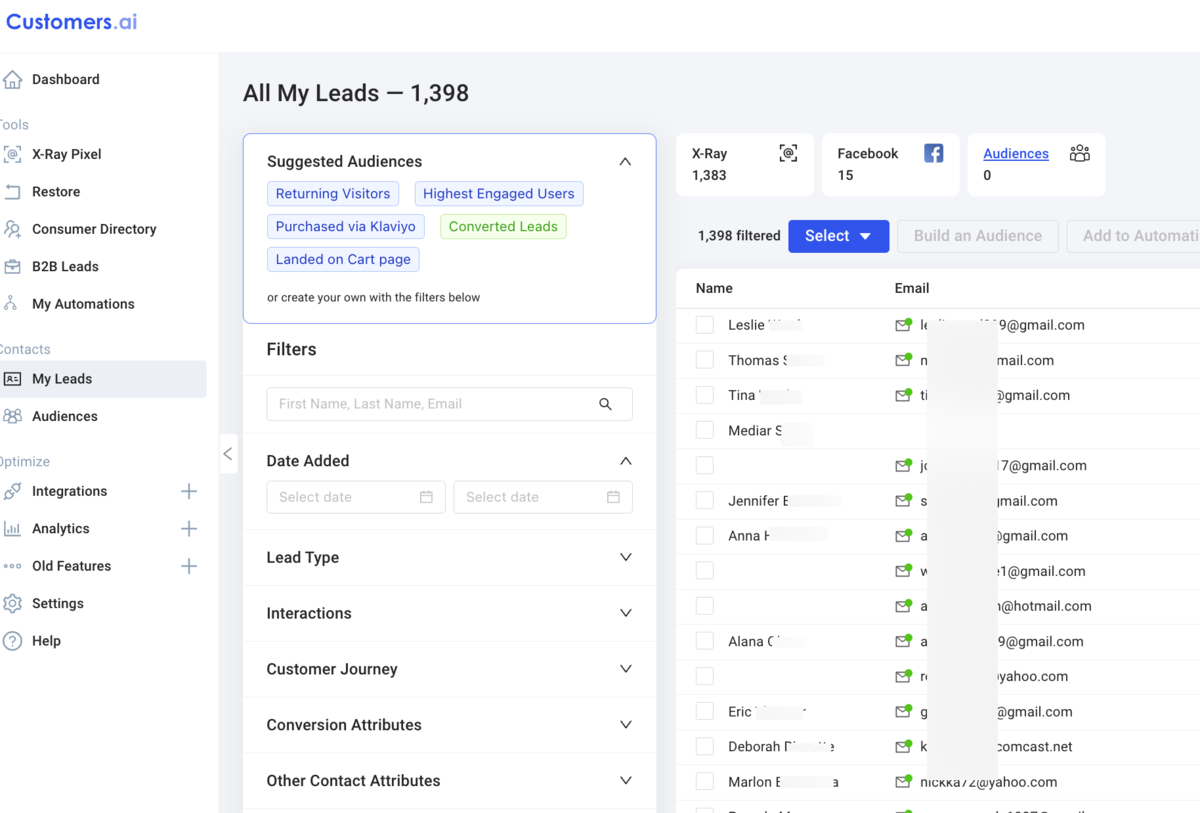Click the B2B Leads briefcase icon

12,267
